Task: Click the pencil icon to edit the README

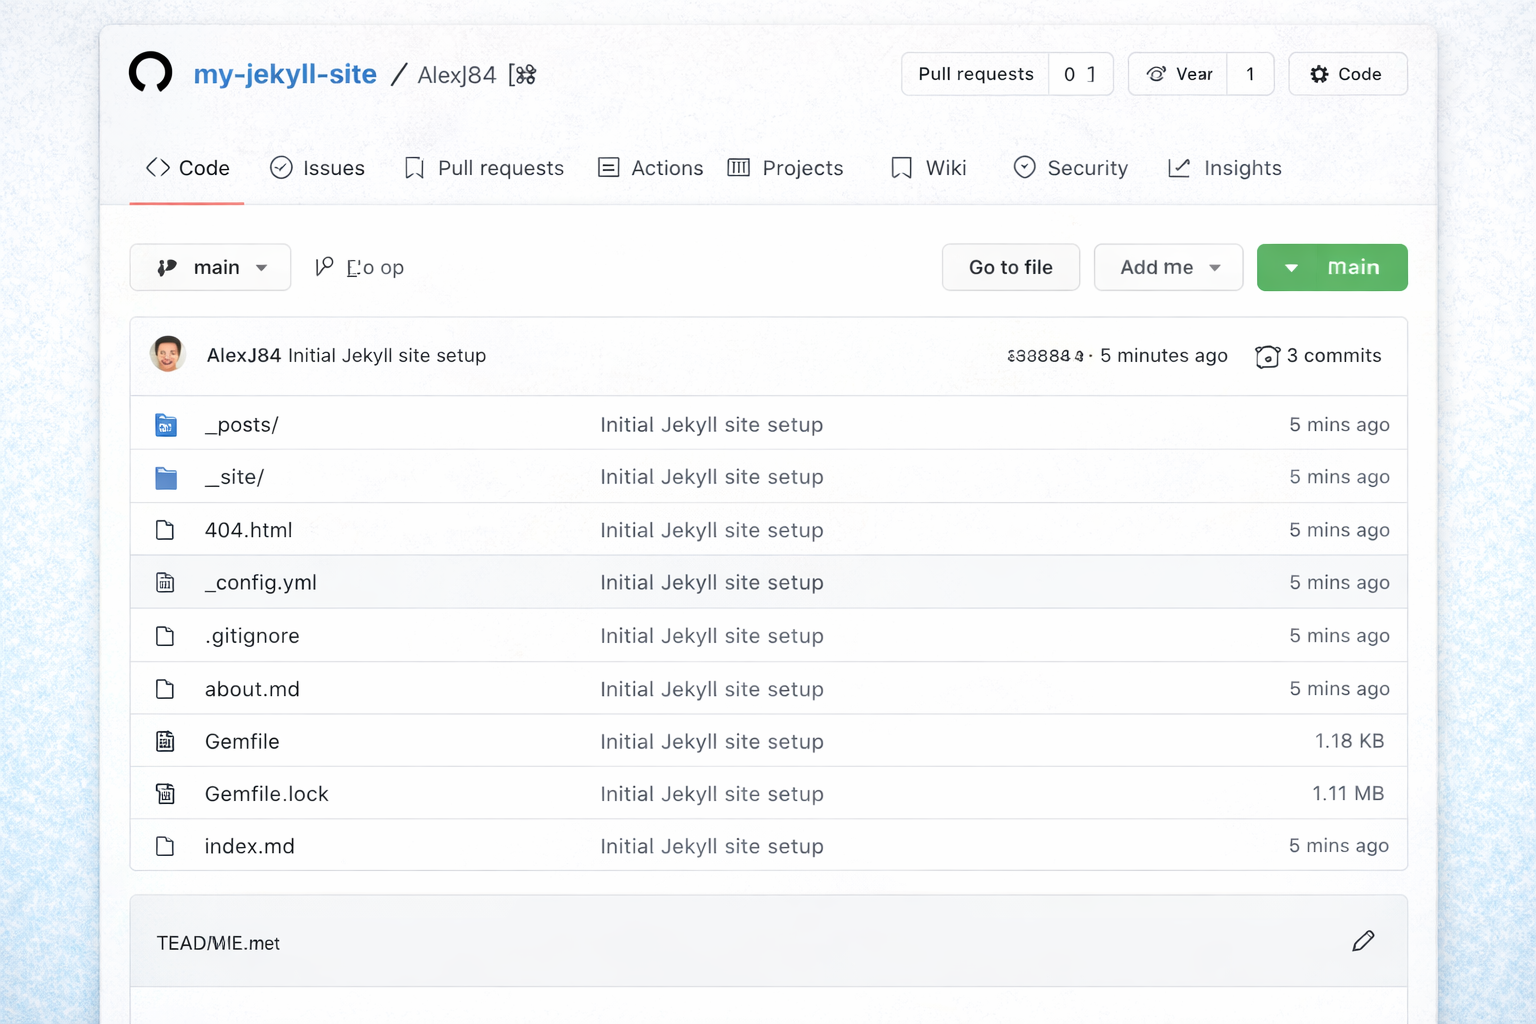Action: [x=1363, y=941]
